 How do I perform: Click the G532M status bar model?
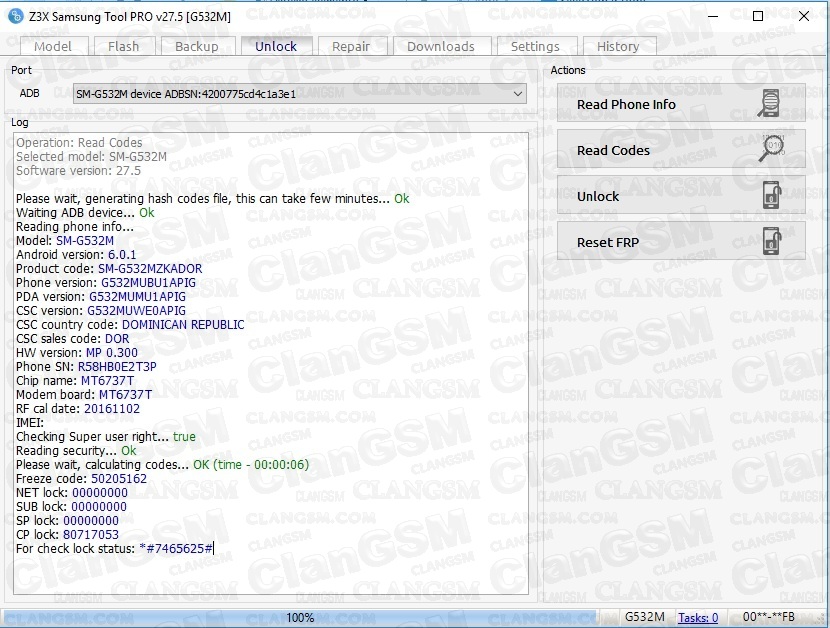point(644,617)
